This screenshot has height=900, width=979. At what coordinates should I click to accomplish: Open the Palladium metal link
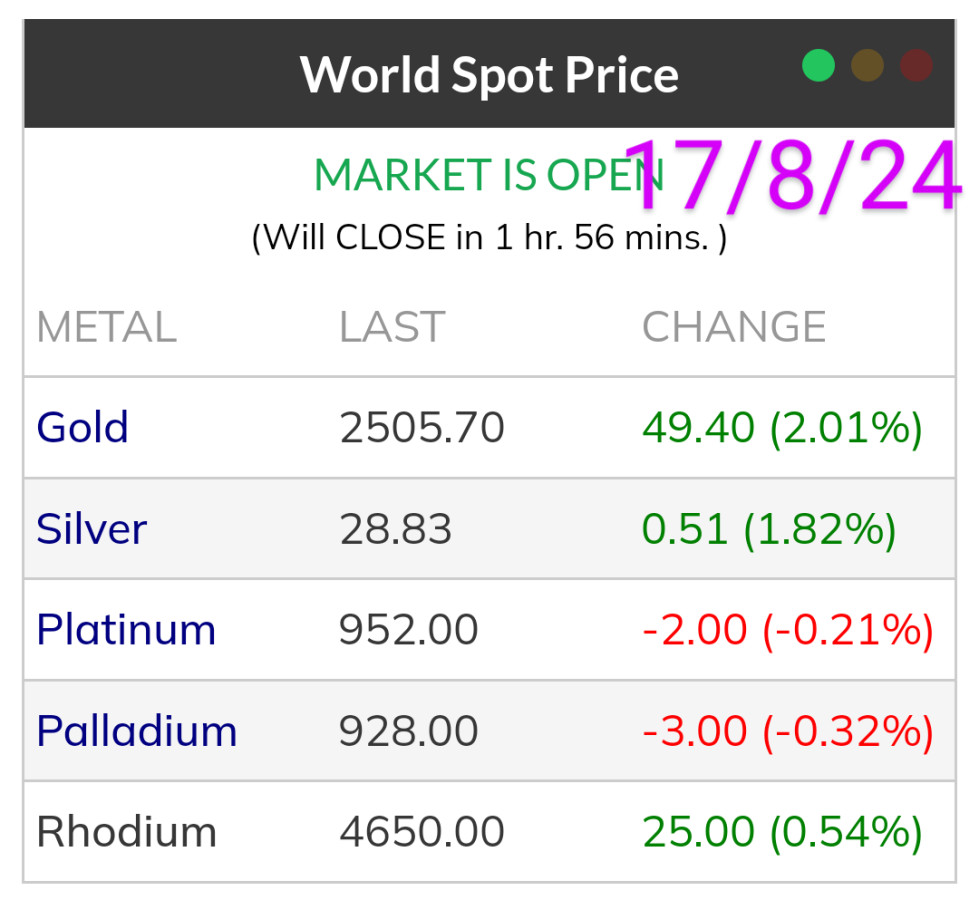point(137,731)
